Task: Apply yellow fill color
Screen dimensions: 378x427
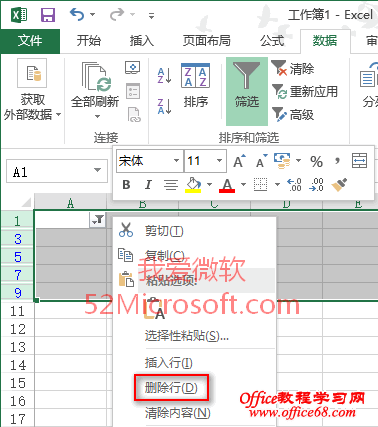Action: [193, 185]
